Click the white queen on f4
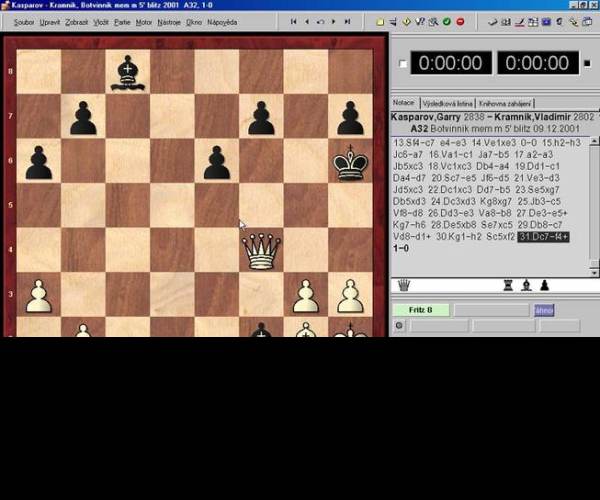Viewport: 600px width, 500px height. pos(261,250)
